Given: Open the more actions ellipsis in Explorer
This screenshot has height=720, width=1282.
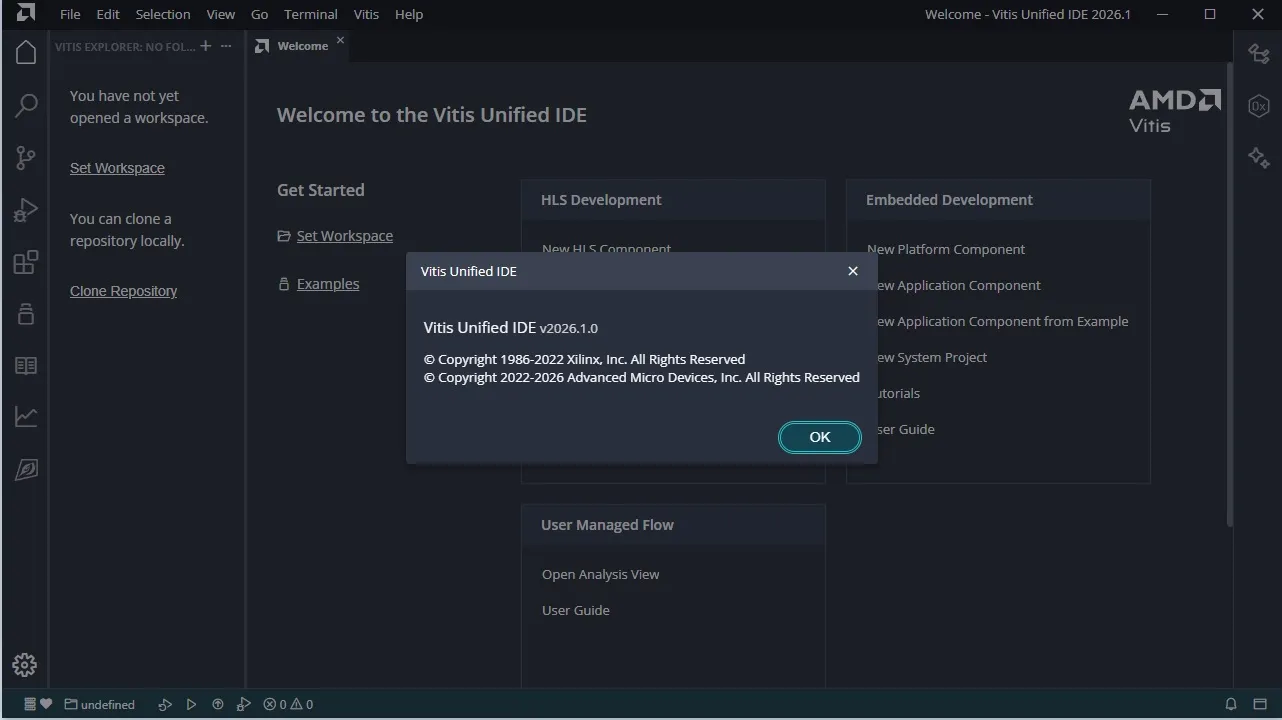Looking at the screenshot, I should (x=226, y=46).
